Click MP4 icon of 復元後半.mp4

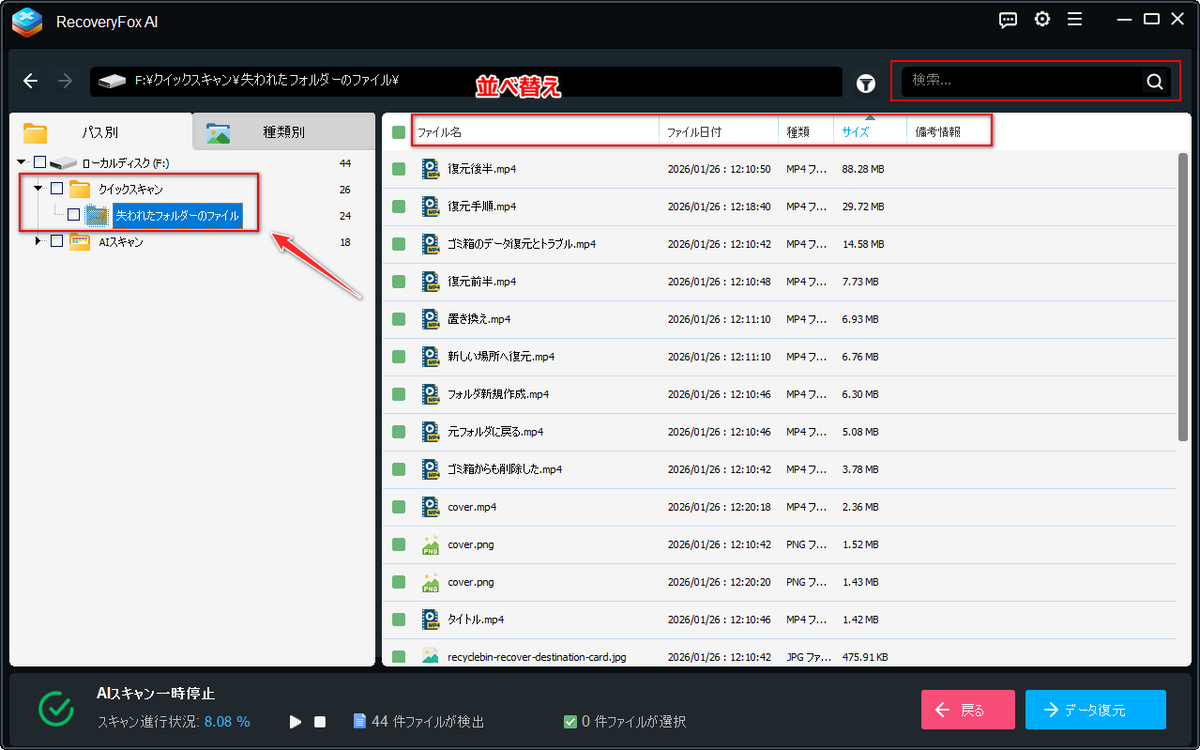click(430, 169)
